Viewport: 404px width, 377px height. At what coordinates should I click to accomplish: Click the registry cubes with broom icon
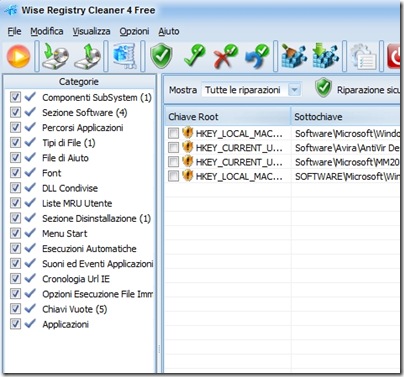click(294, 56)
